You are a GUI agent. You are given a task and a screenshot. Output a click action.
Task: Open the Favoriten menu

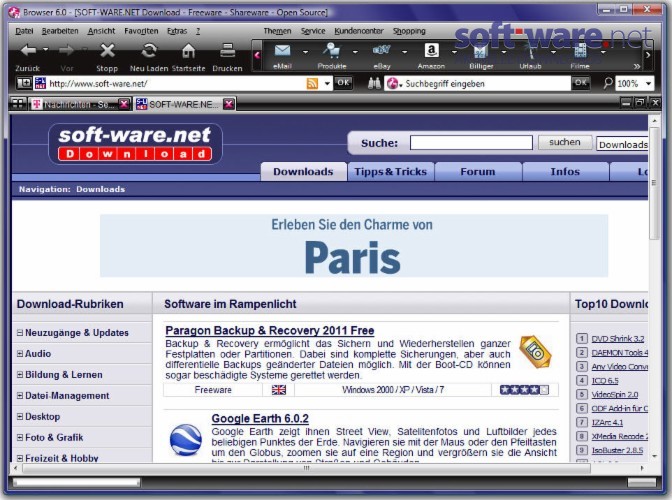(141, 31)
